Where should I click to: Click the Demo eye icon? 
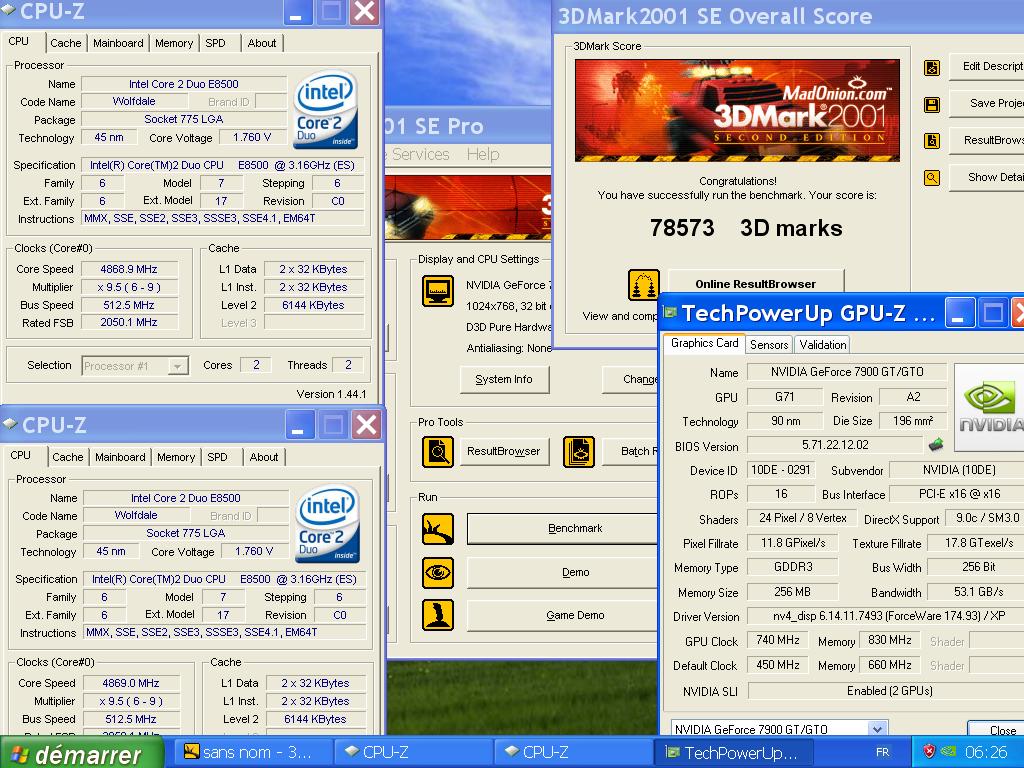coord(438,573)
